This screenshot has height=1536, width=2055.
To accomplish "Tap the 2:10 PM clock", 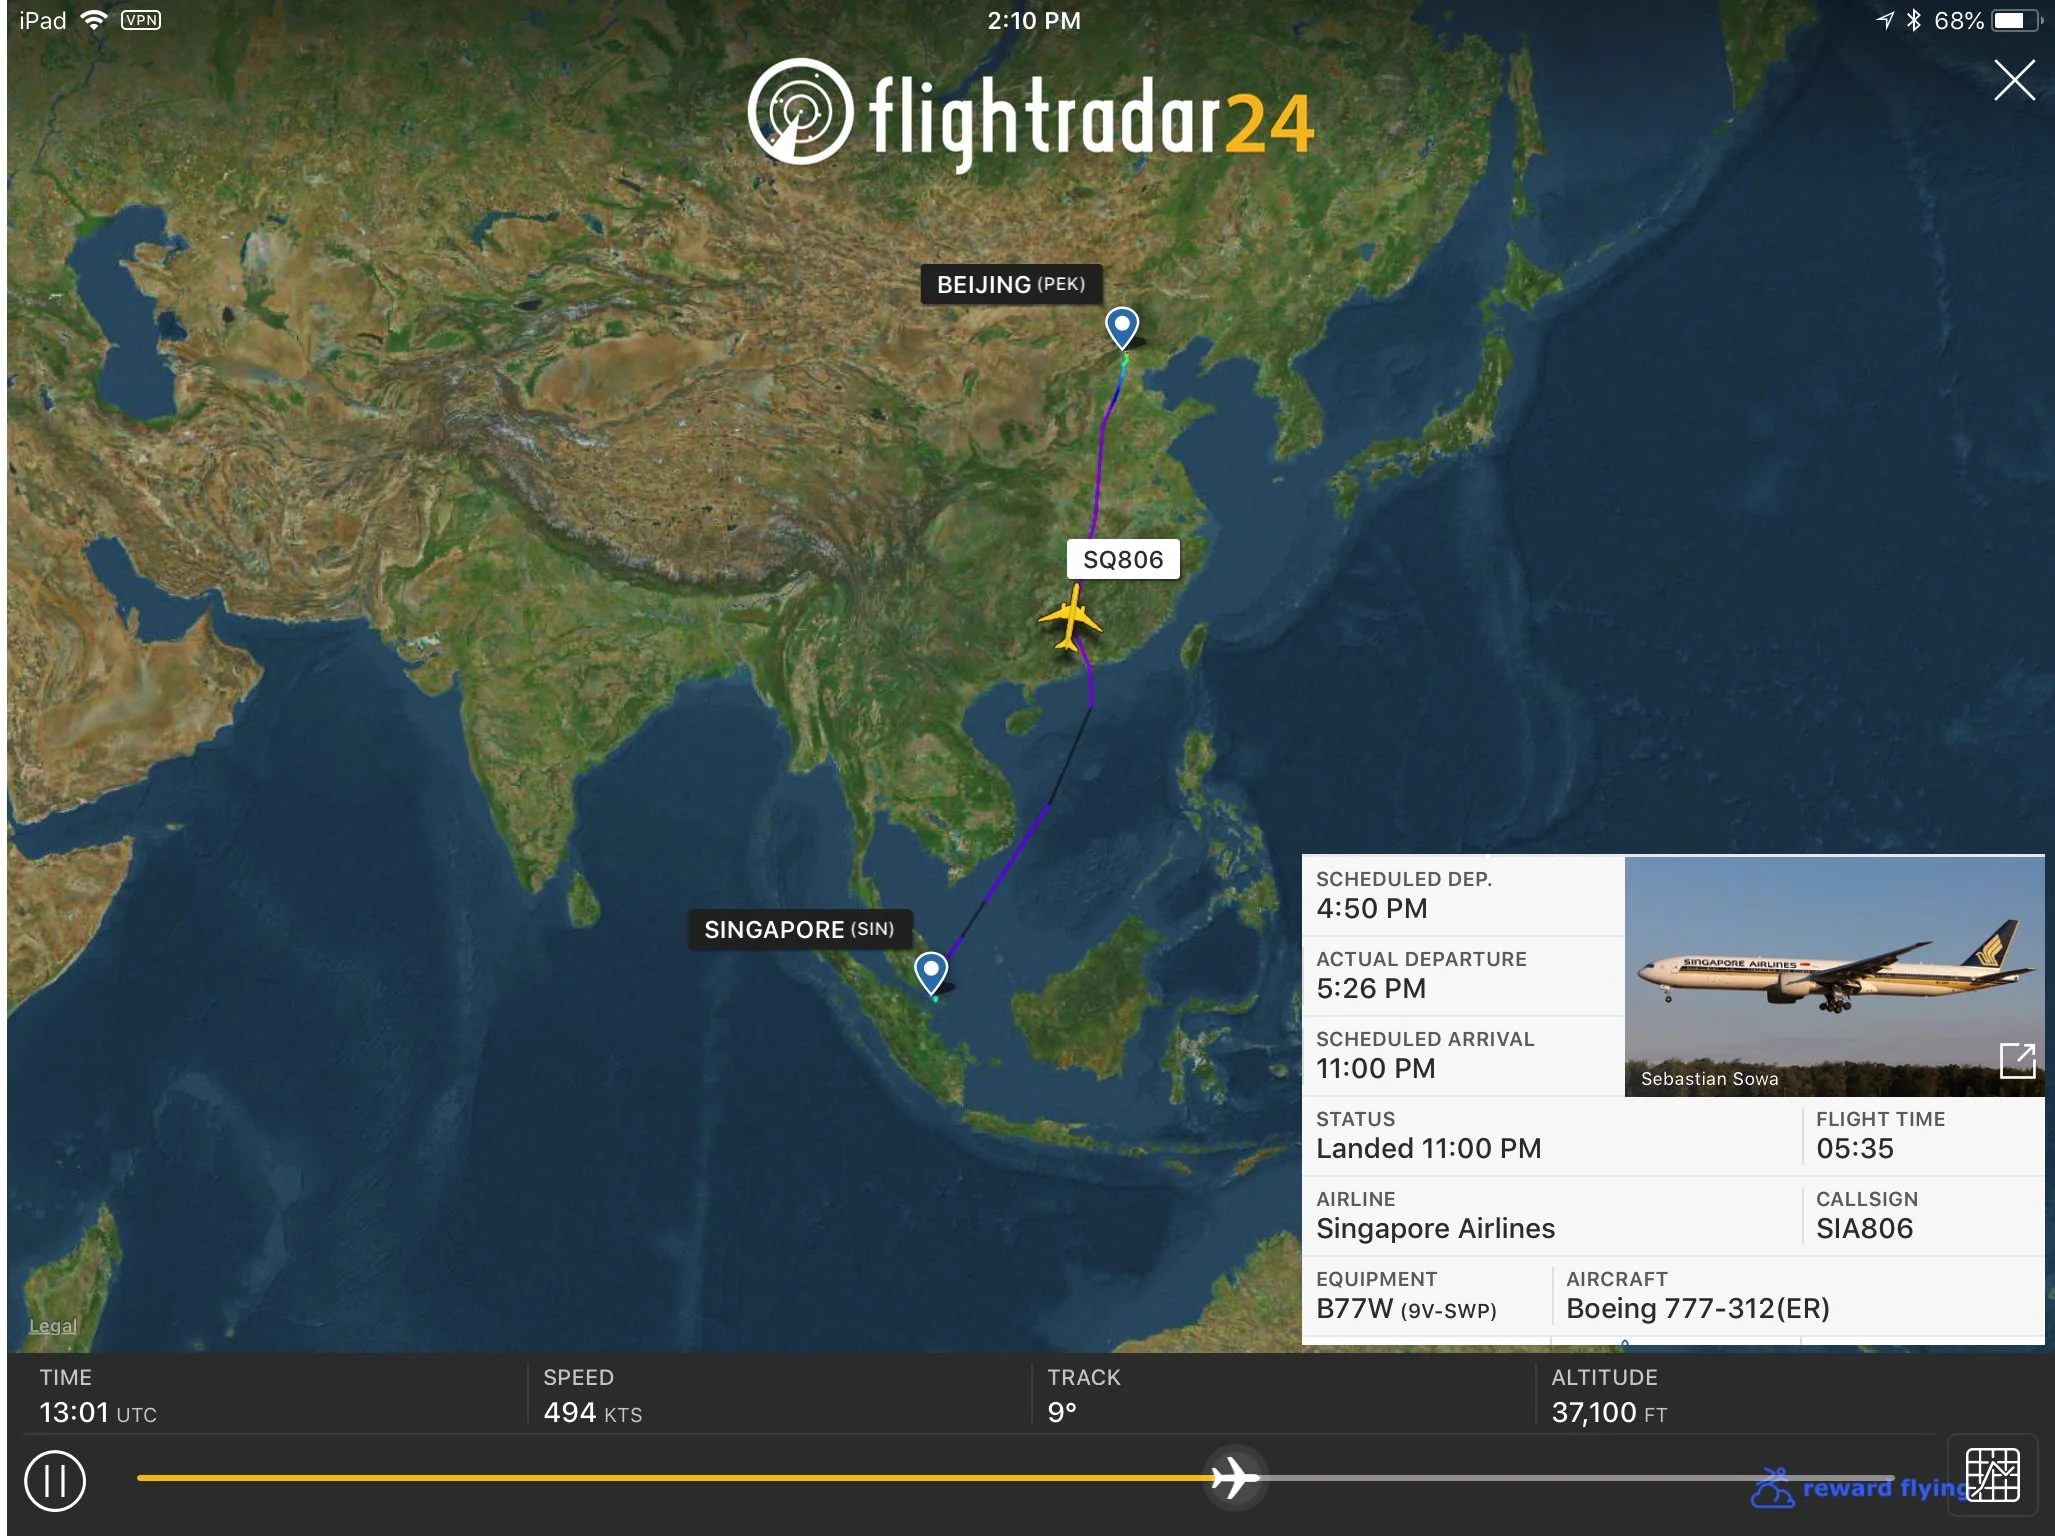I will coord(1033,20).
